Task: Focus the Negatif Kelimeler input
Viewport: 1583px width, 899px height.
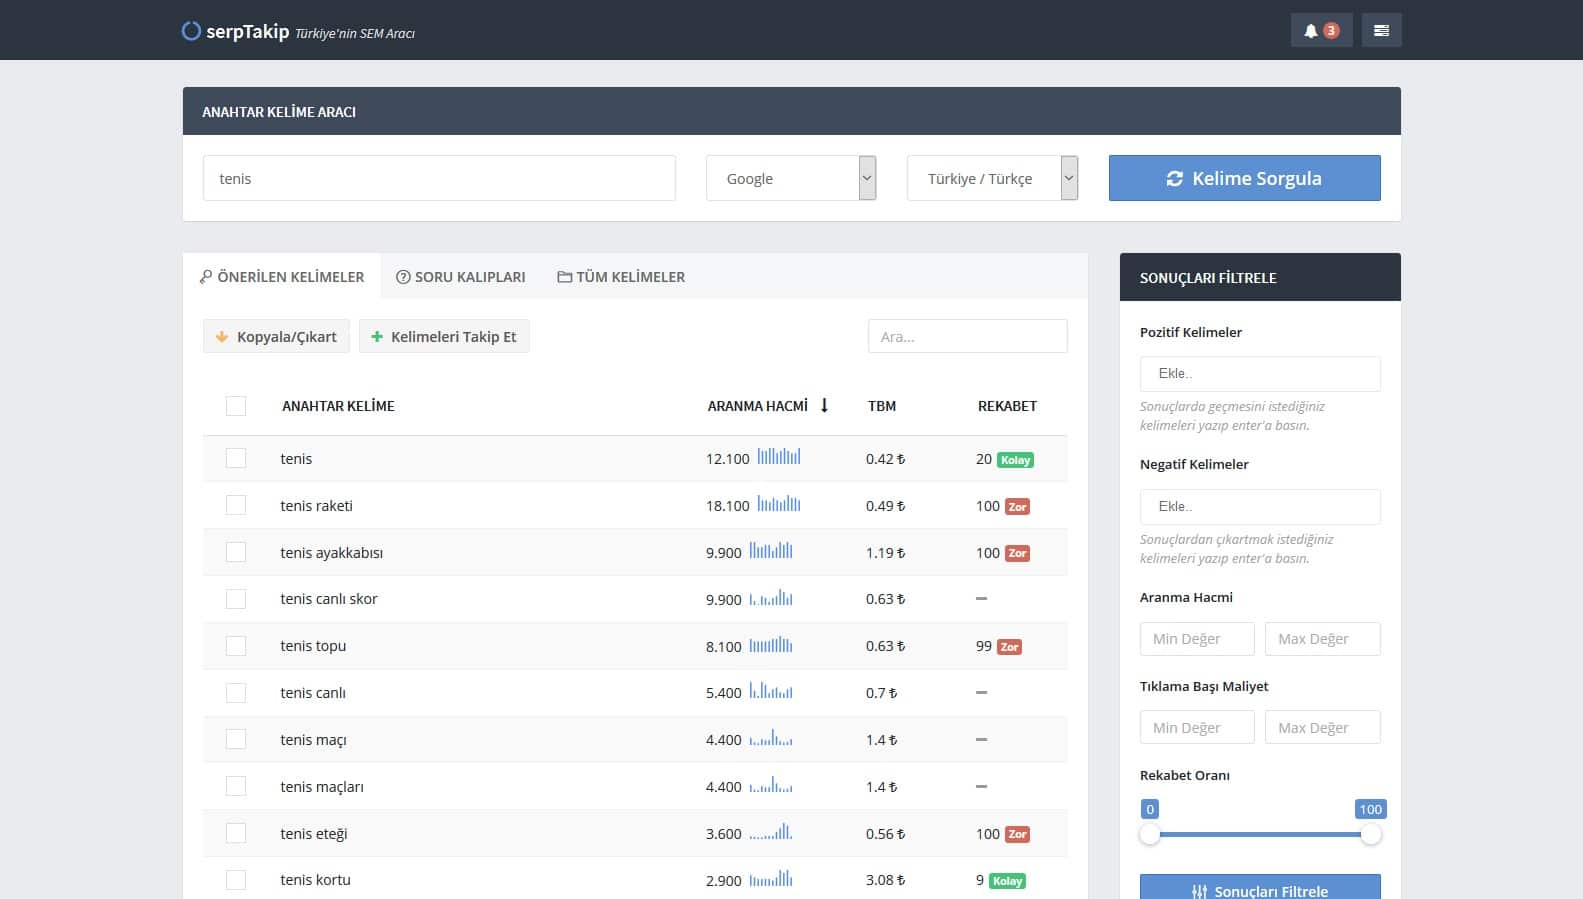Action: click(1260, 507)
